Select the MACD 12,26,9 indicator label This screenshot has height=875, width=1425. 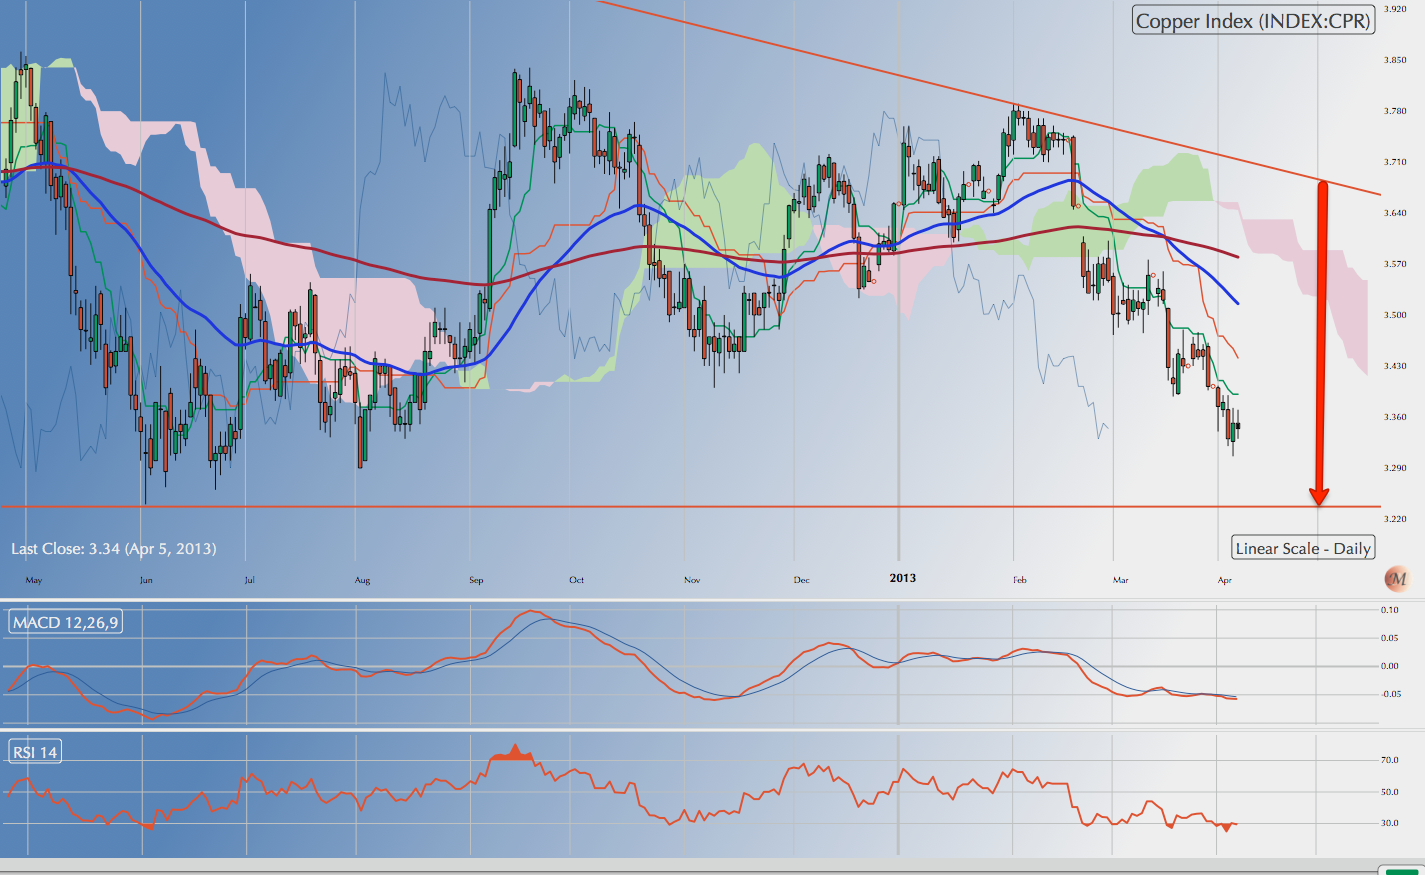pyautogui.click(x=65, y=622)
